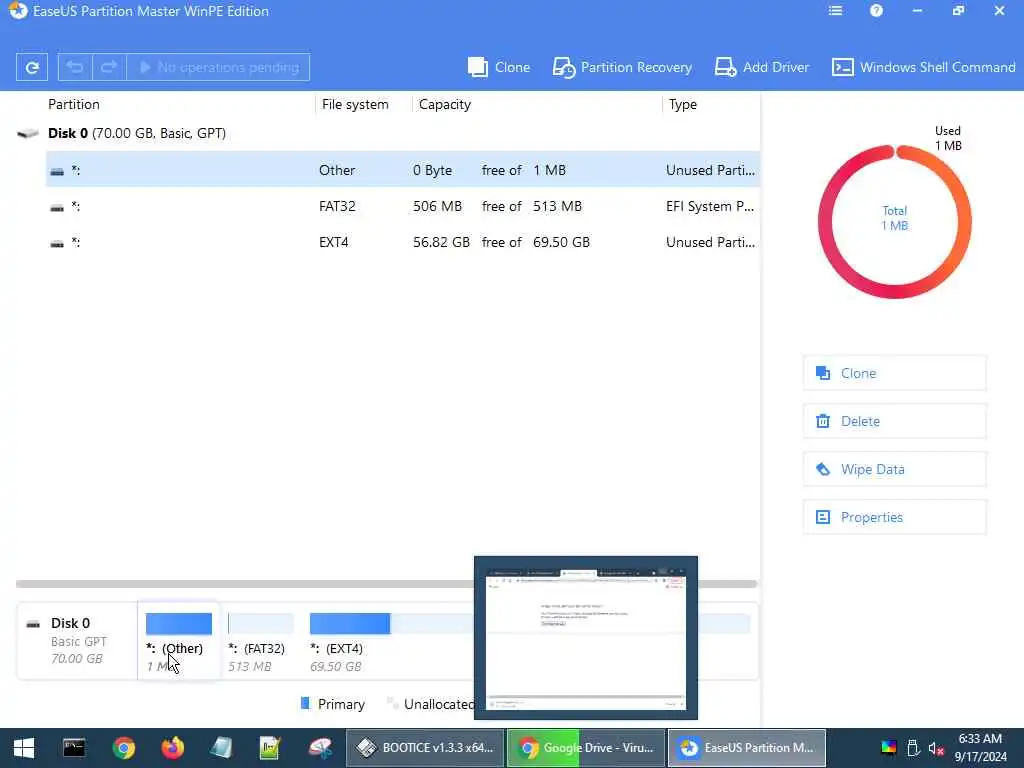Screen dimensions: 1024x768
Task: Switch to Google Drive Chrome taskbar window
Action: tap(586, 748)
